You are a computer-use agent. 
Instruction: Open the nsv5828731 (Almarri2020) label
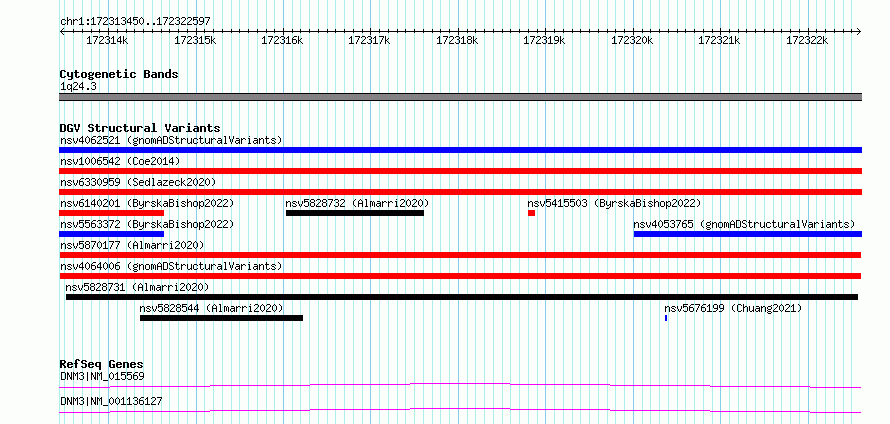137,287
